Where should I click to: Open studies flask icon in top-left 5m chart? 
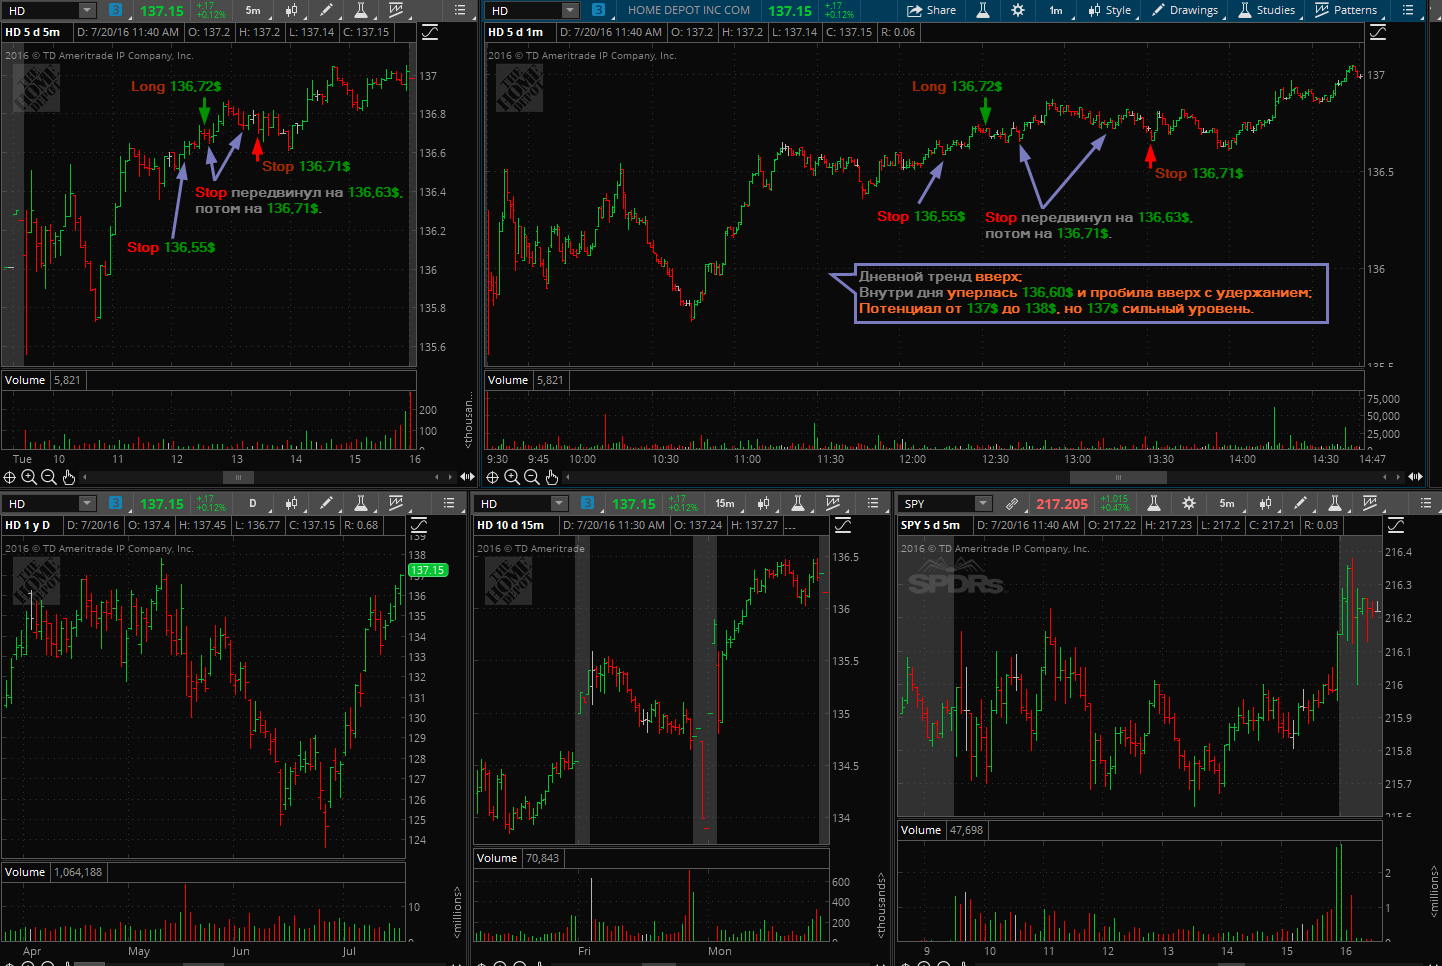click(361, 10)
